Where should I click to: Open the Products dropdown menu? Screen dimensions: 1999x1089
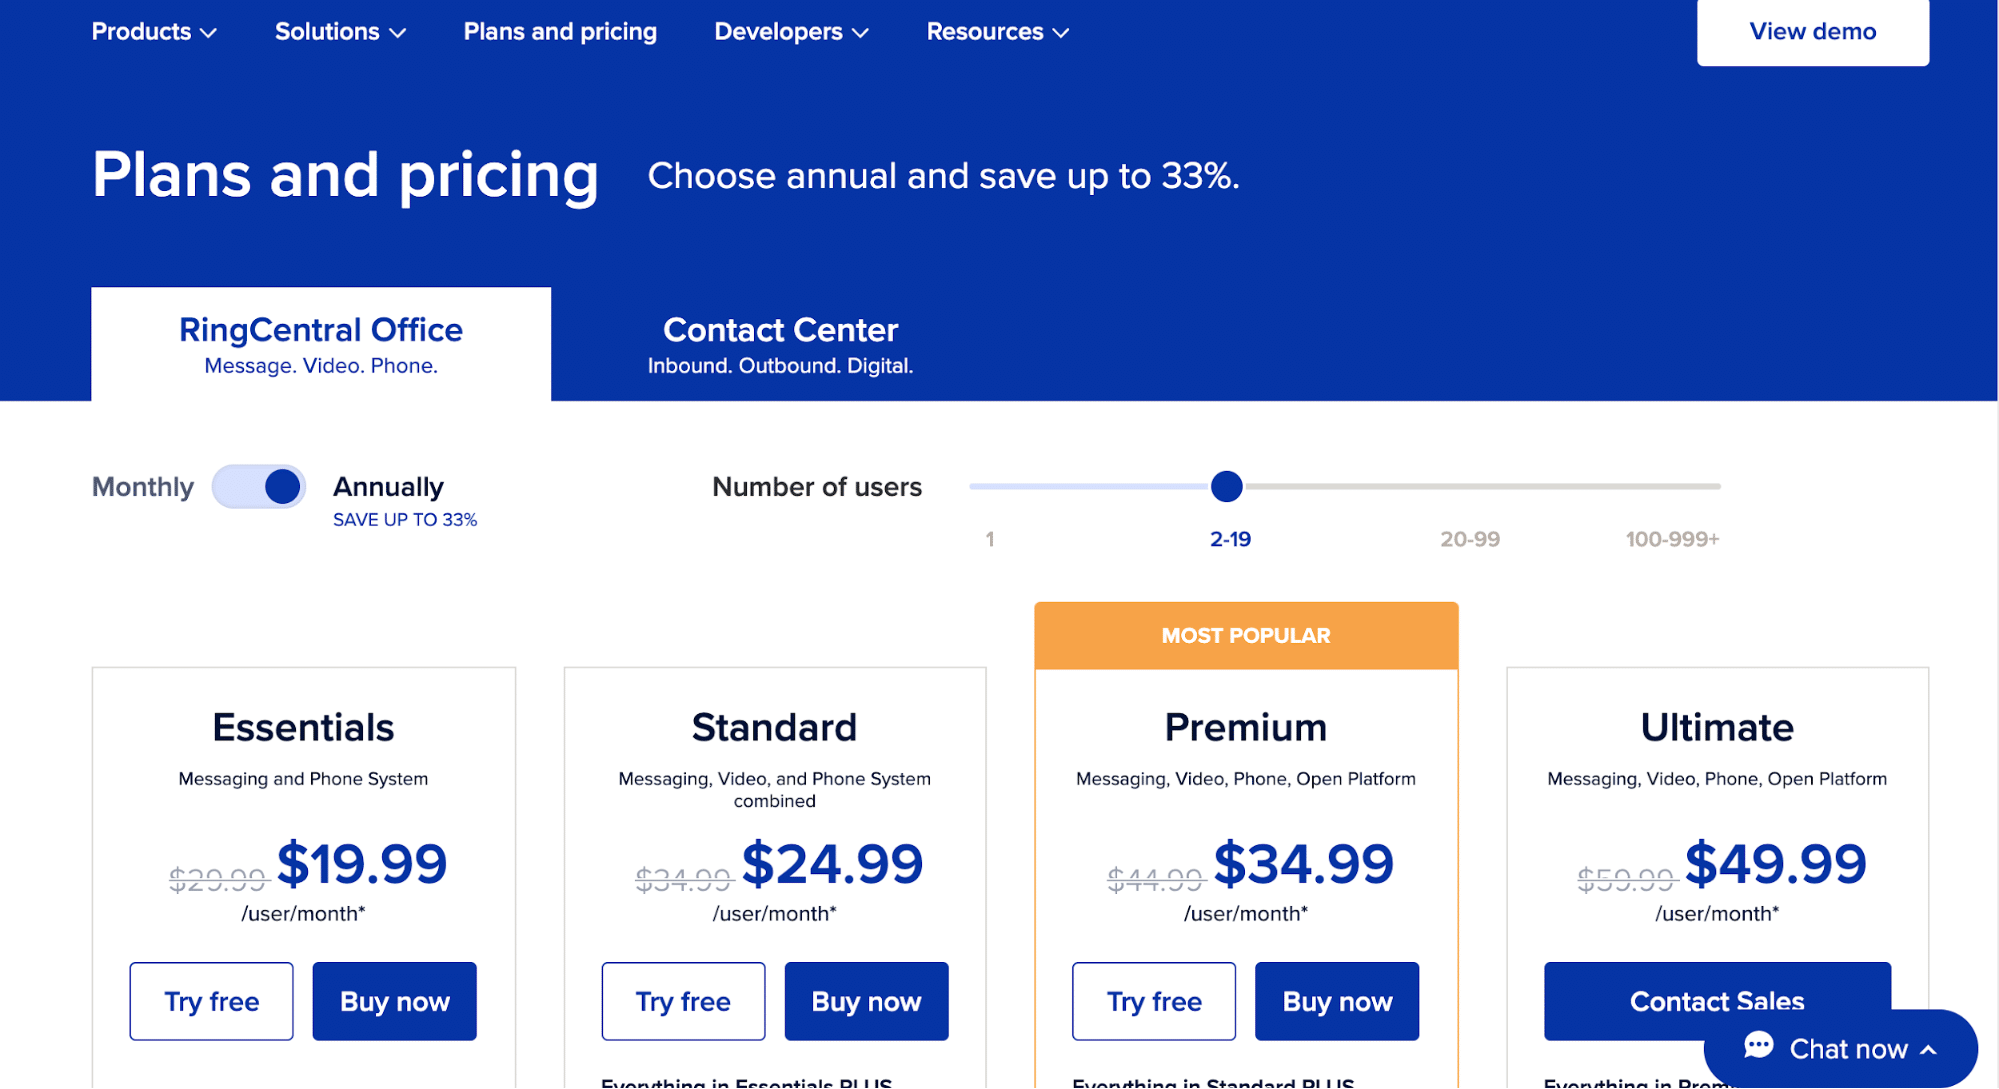pos(154,32)
